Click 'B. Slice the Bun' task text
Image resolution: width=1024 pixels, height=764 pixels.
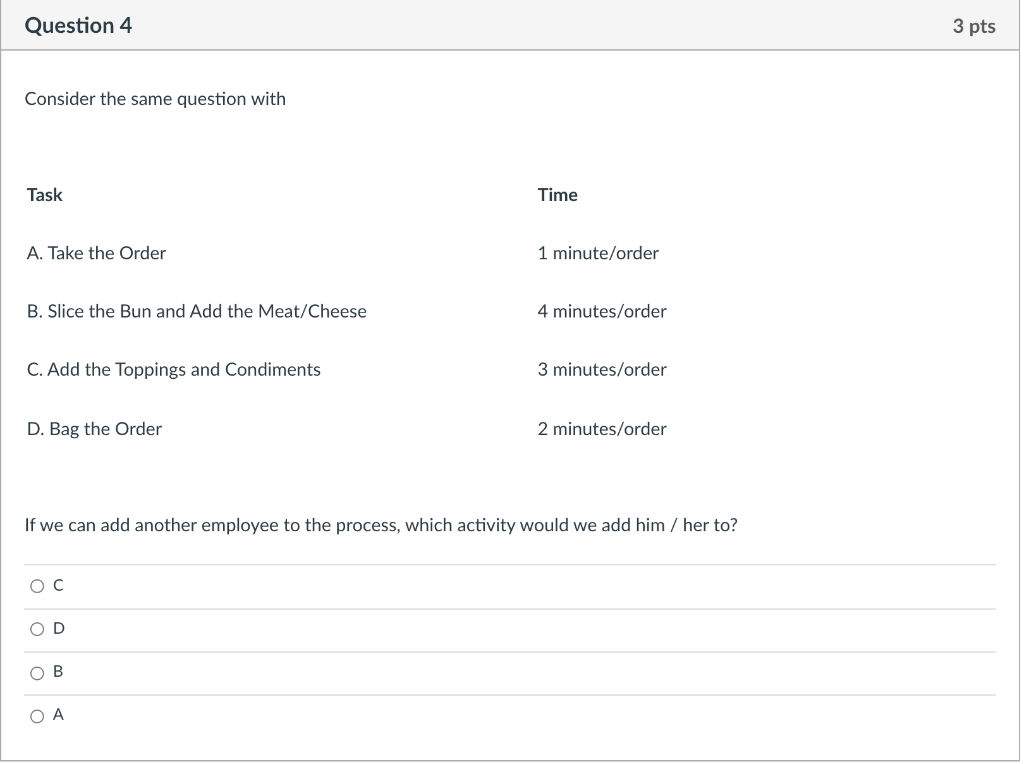196,311
